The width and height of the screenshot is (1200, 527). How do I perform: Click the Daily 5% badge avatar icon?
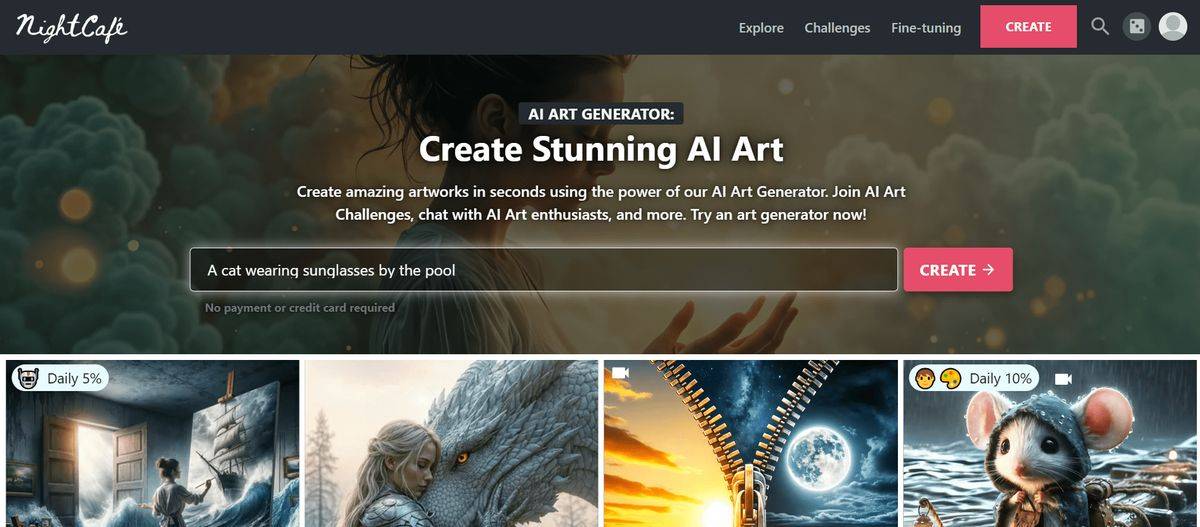[x=29, y=378]
